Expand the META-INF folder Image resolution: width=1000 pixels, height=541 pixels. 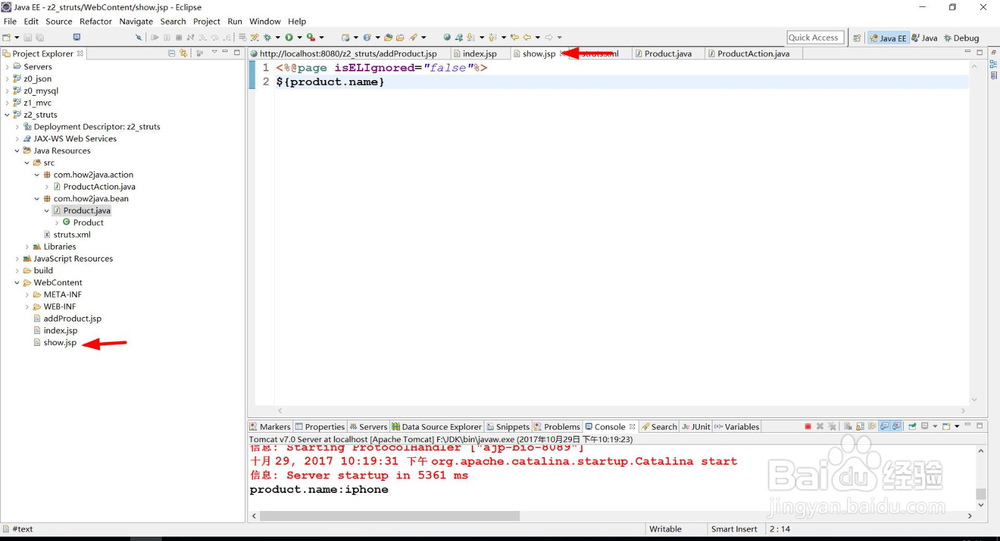tap(27, 295)
